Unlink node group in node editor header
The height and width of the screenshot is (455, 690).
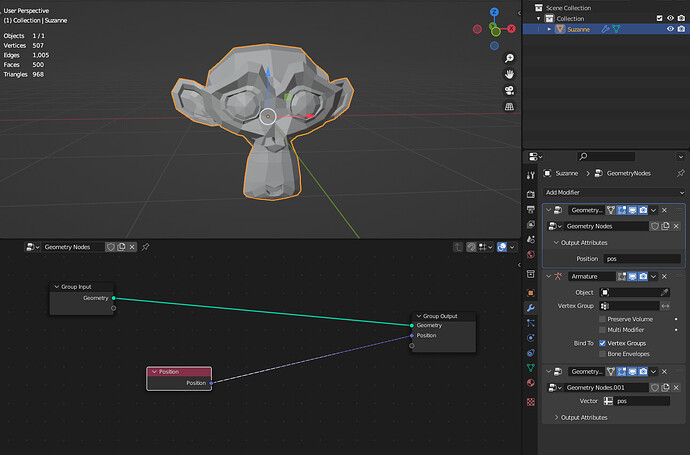132,247
